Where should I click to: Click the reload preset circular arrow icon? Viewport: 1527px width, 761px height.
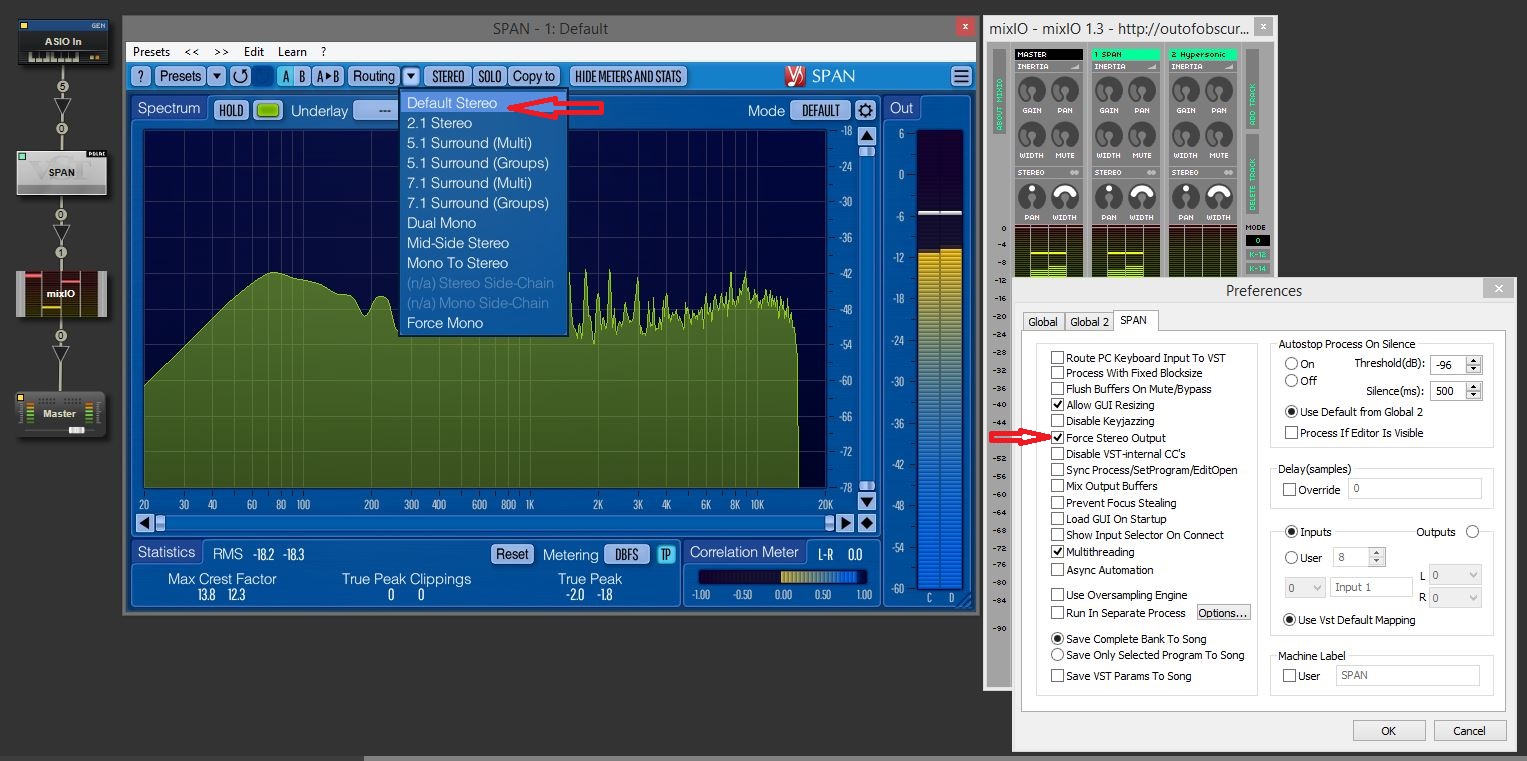tap(240, 76)
